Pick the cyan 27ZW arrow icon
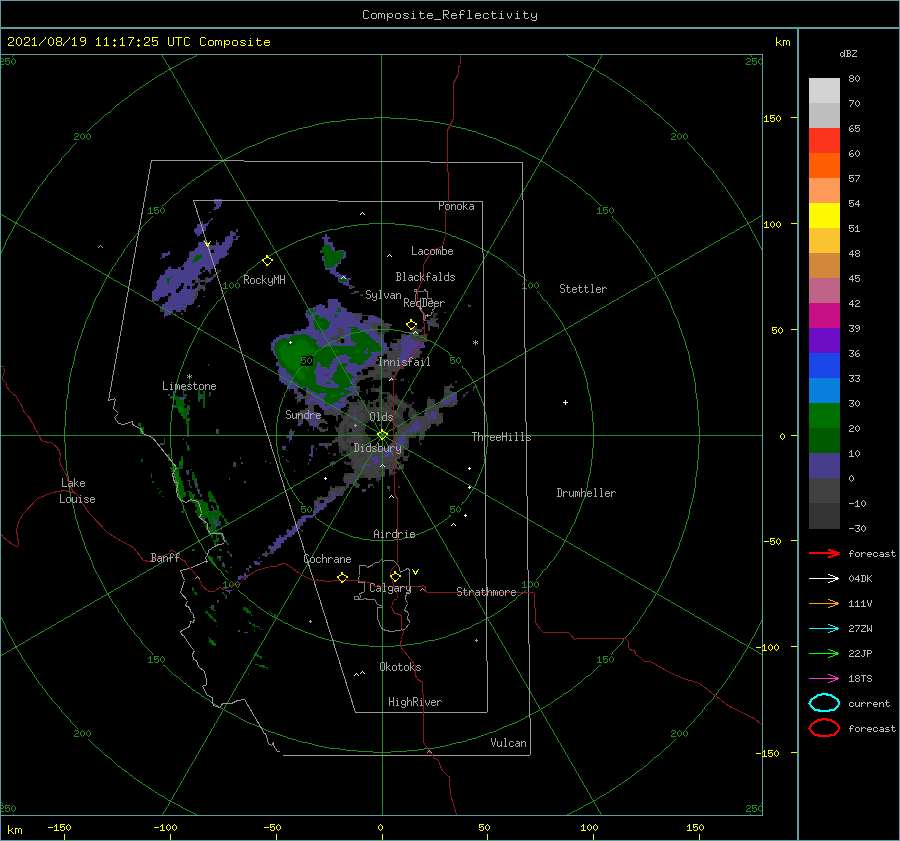This screenshot has width=900, height=841. coord(824,629)
